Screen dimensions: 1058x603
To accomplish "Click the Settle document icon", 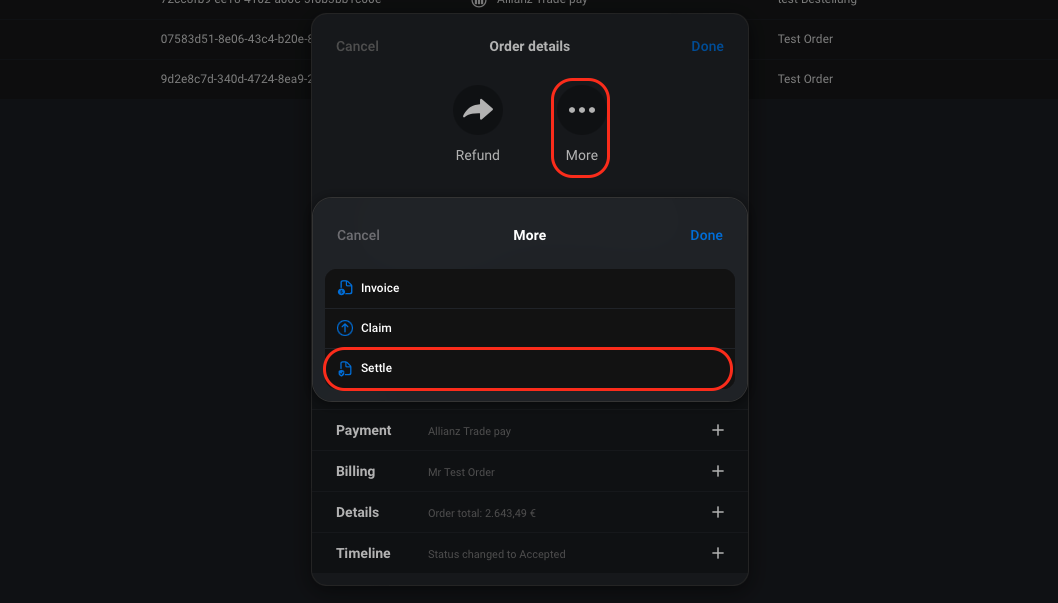I will point(345,368).
